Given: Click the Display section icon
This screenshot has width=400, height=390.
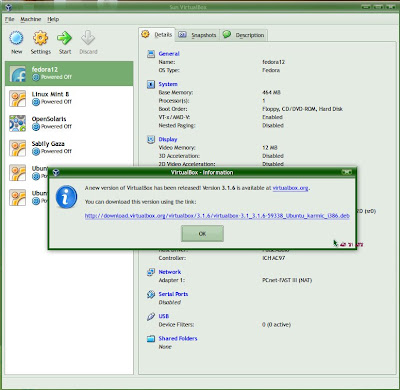Looking at the screenshot, I should click(x=151, y=139).
